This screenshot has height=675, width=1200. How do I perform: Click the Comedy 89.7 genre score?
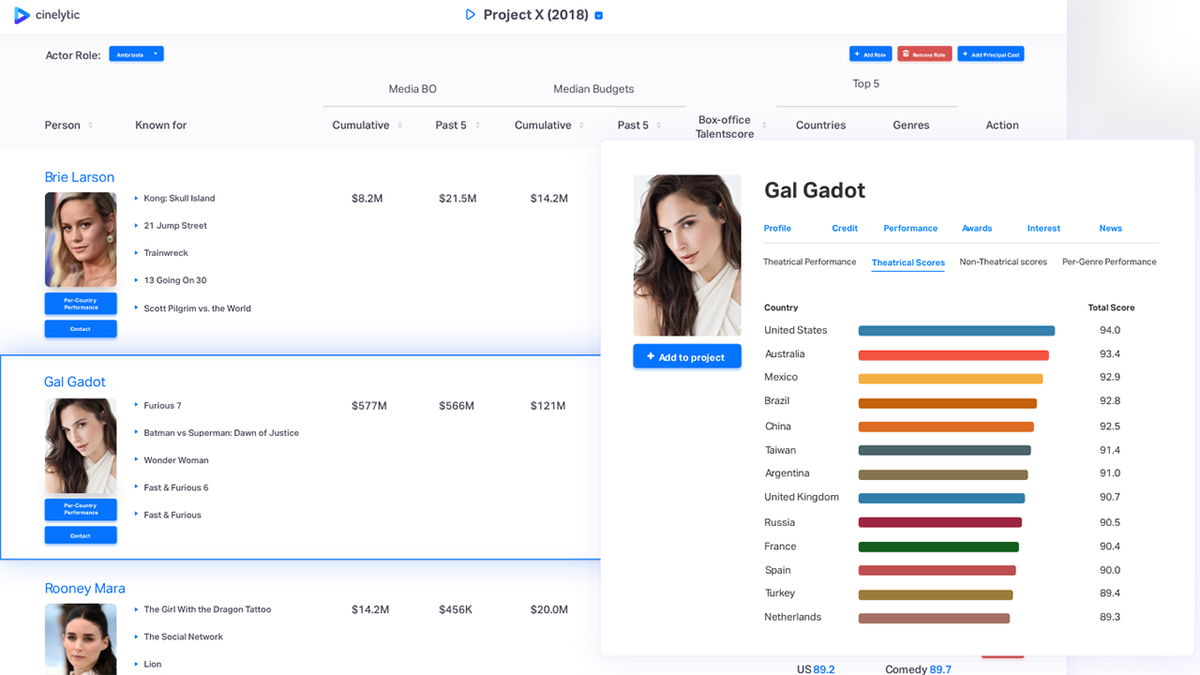[x=918, y=669]
